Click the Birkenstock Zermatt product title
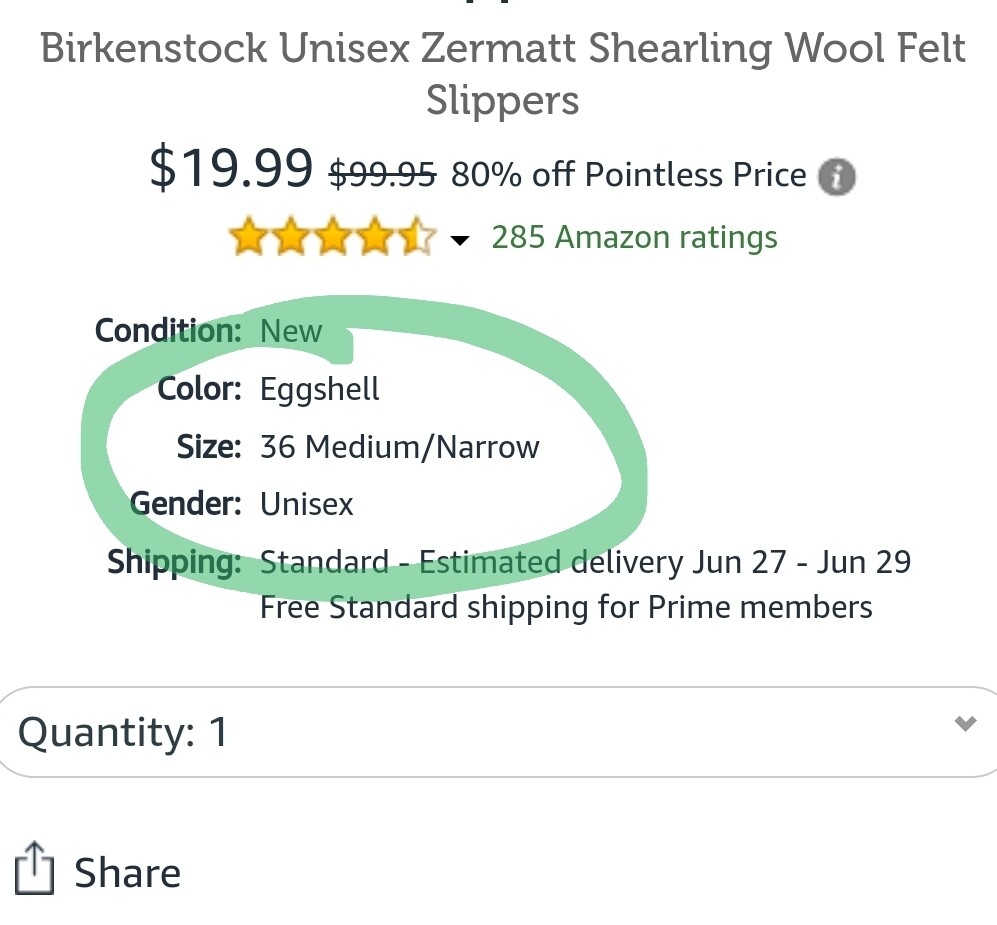The image size is (997, 925). [502, 74]
